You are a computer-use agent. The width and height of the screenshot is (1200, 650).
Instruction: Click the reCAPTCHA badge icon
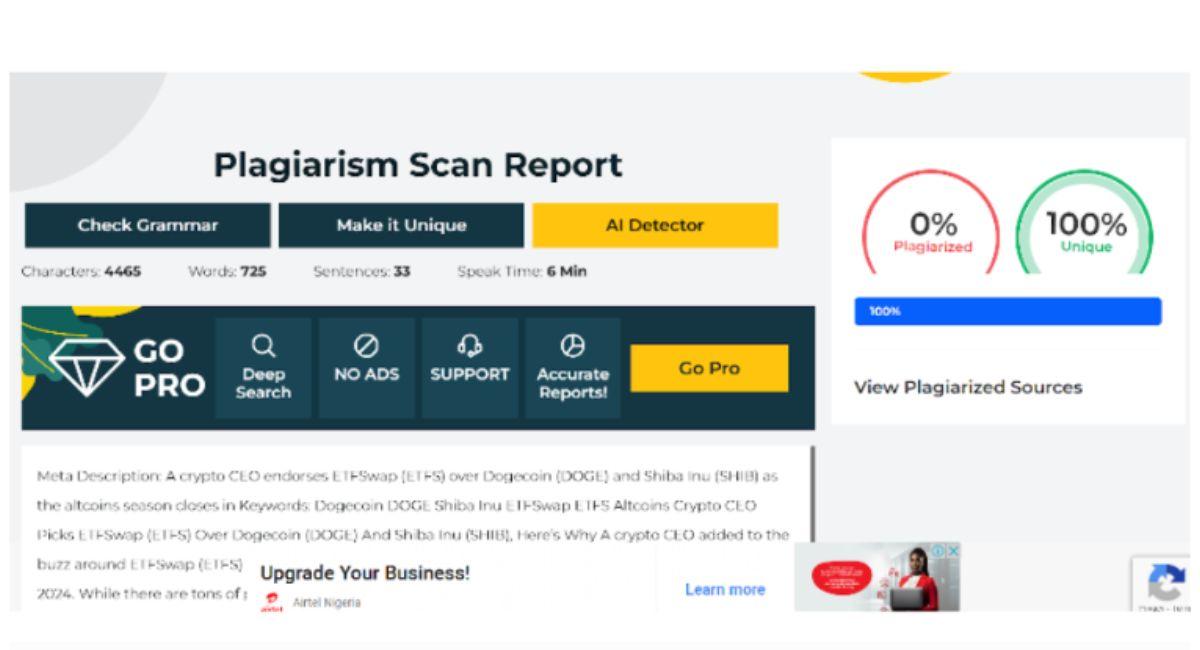[1167, 582]
